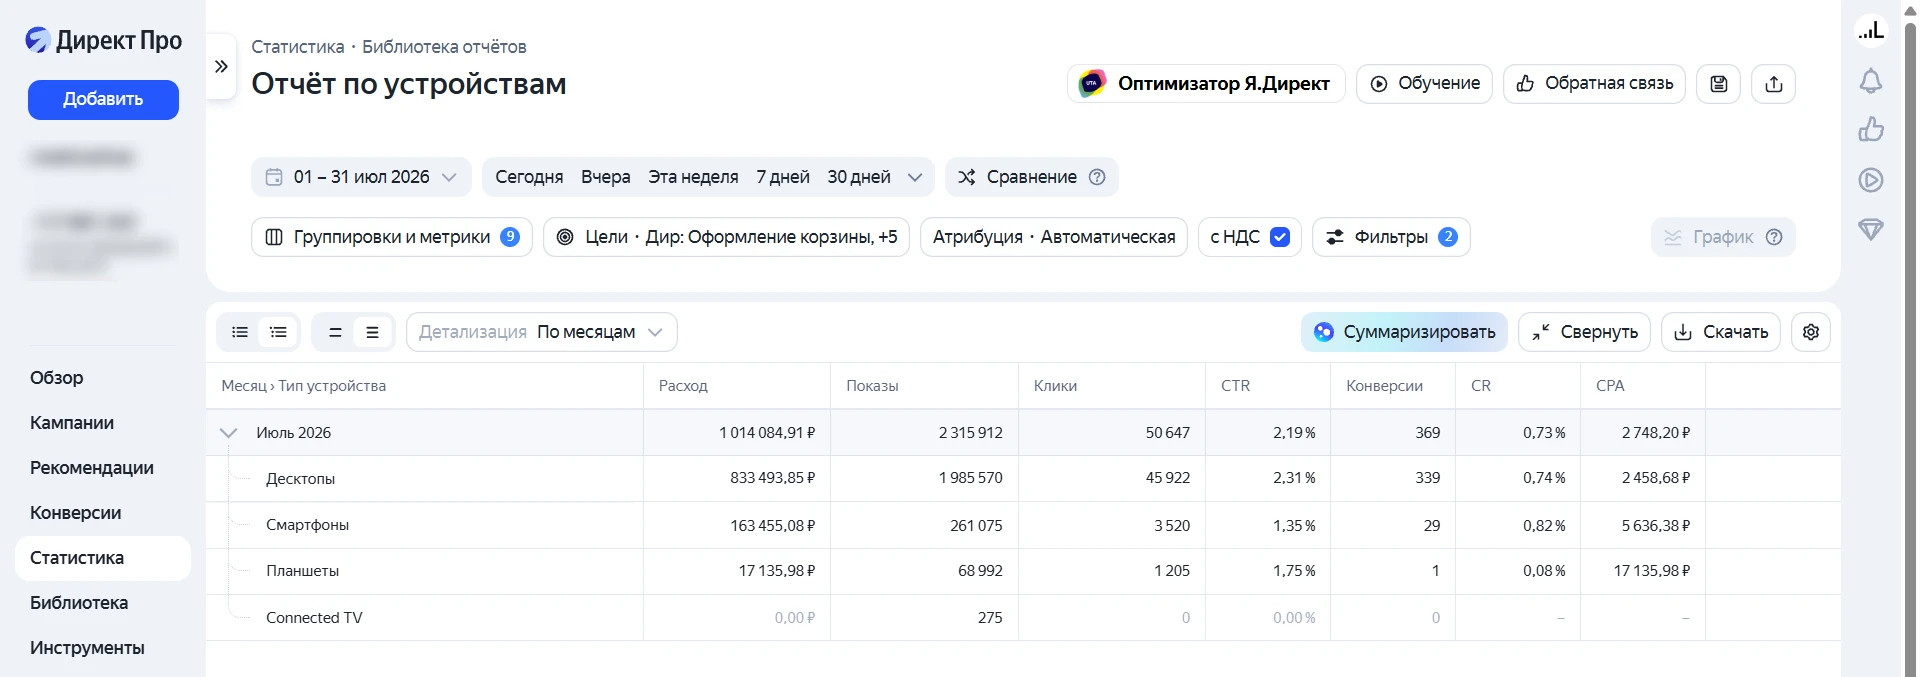This screenshot has height=677, width=1920.
Task: Select Эта неделя period preset
Action: coord(693,177)
